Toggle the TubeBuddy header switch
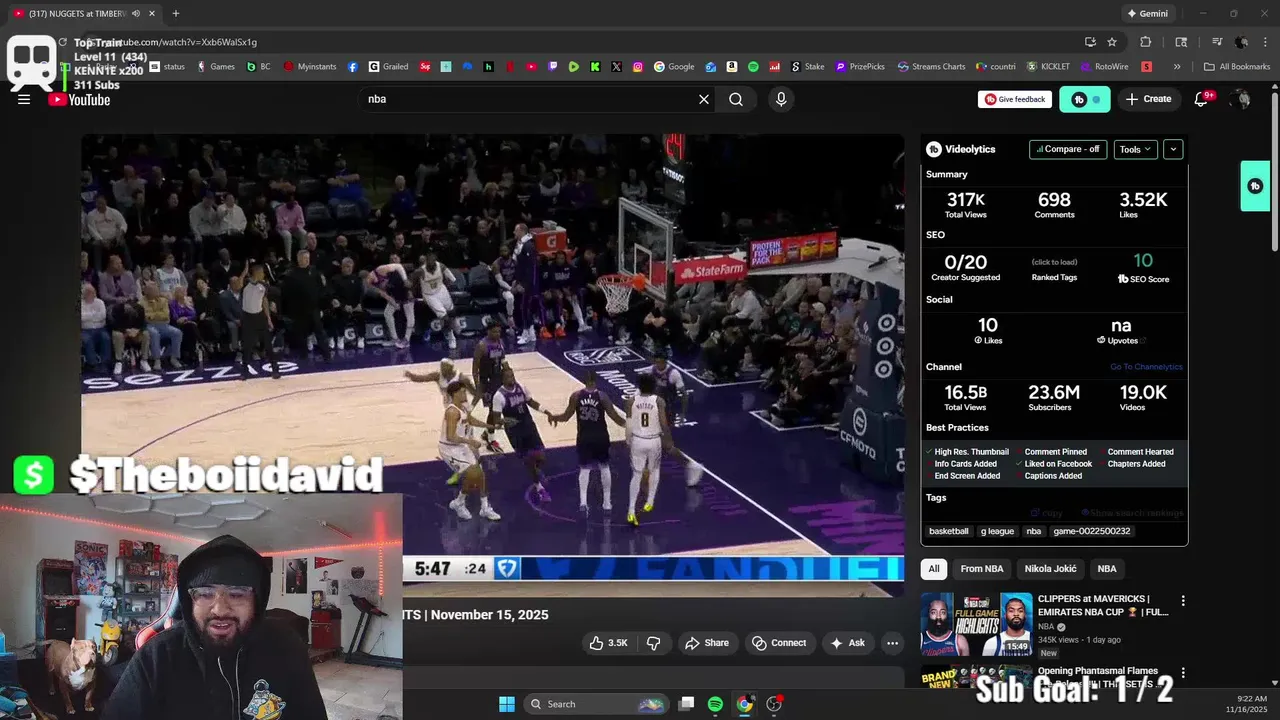 point(1085,99)
